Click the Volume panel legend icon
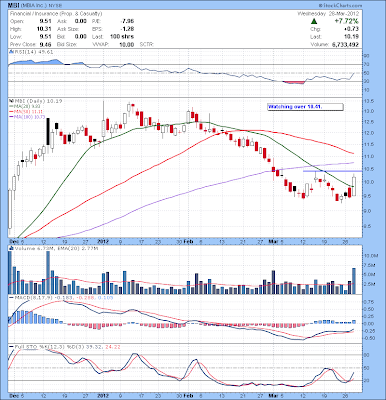Image resolution: width=386 pixels, height=400 pixels. (11, 248)
